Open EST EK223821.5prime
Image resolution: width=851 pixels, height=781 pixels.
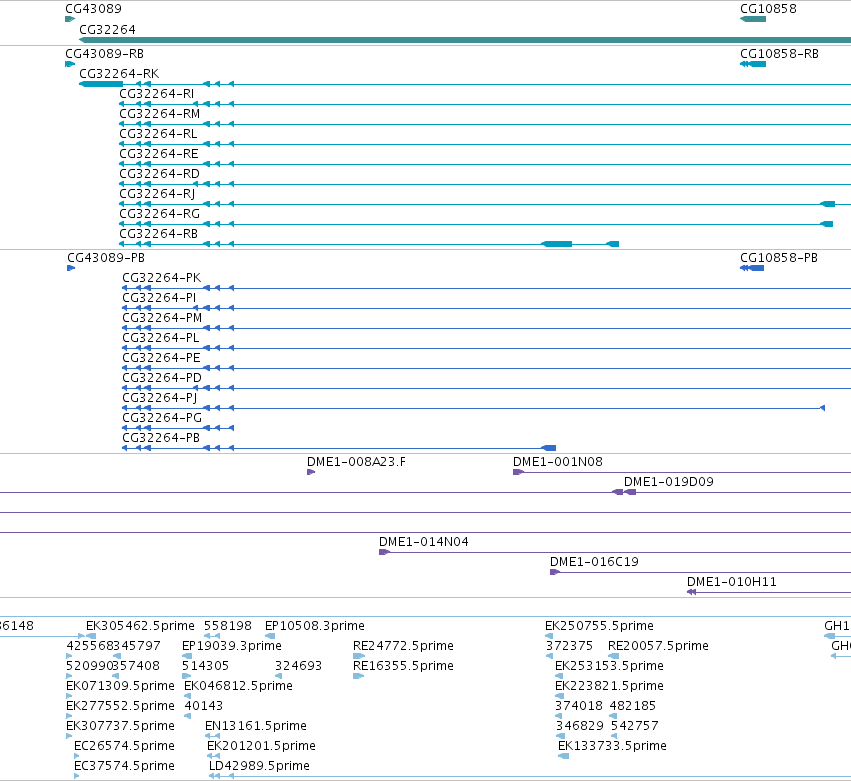[x=609, y=686]
